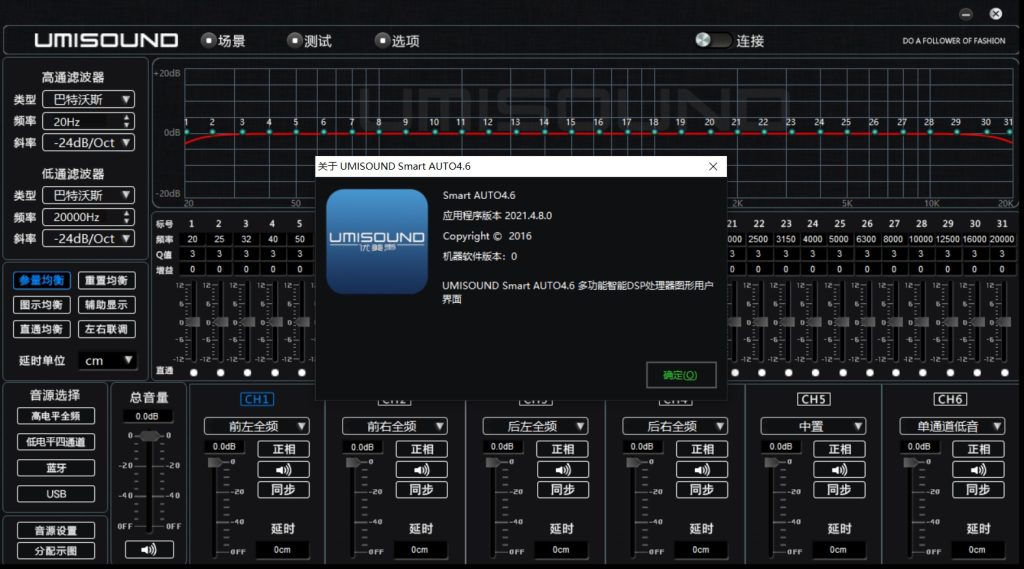Toggle bypass dot for band 25

pos(843,373)
